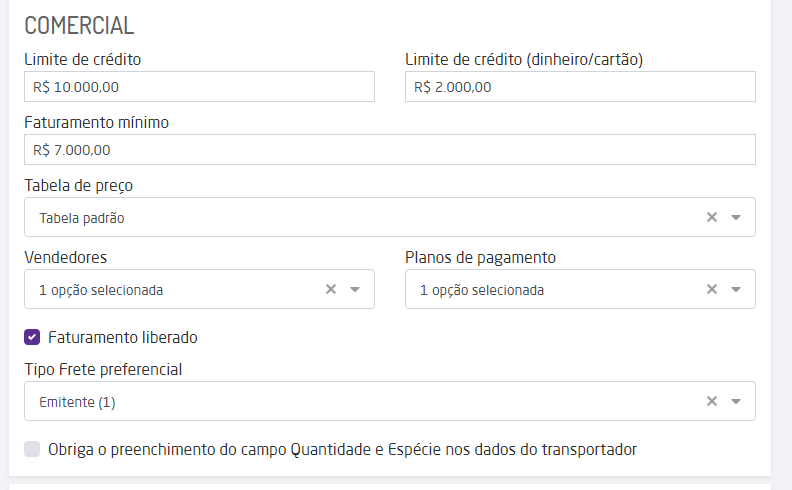The height and width of the screenshot is (490, 792).
Task: Clear the Planos de pagamento selection
Action: coord(712,290)
